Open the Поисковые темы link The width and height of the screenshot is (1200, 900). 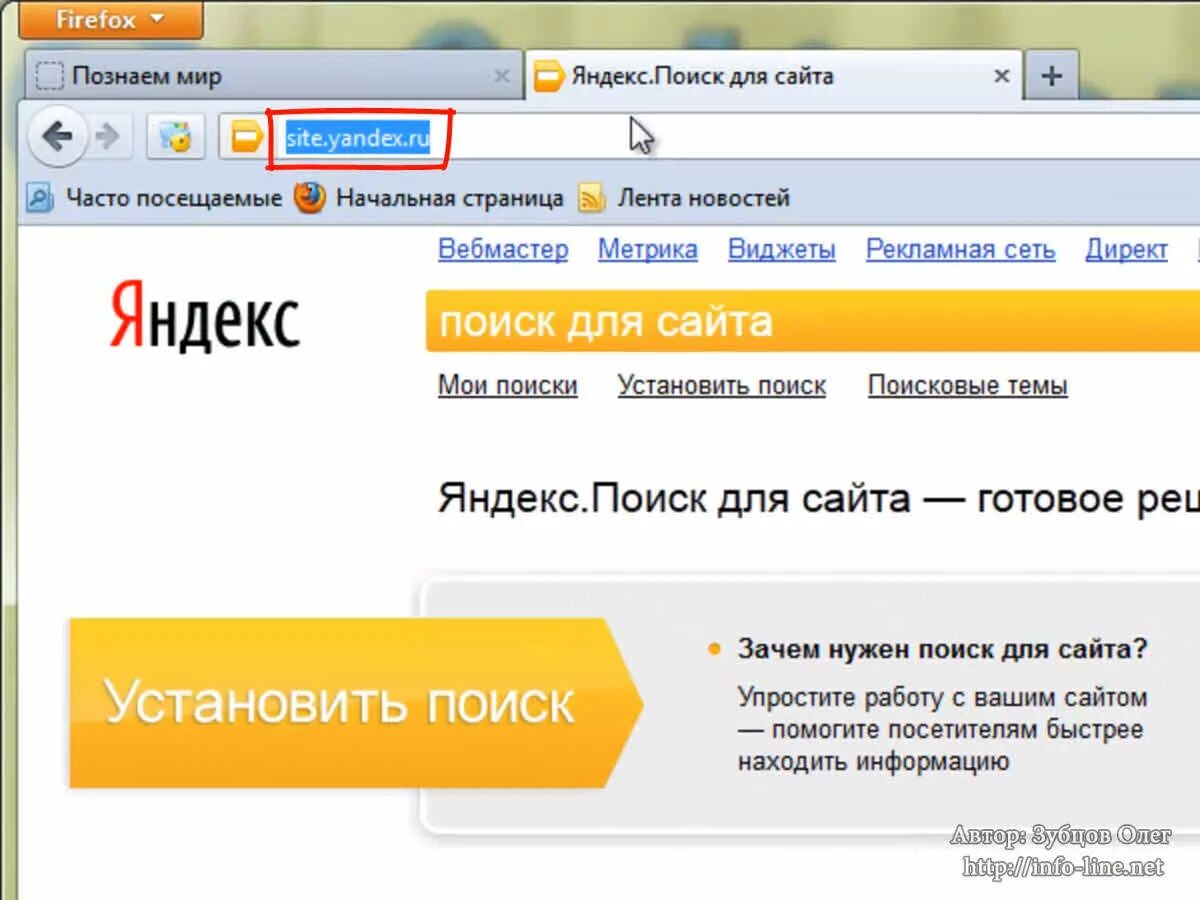tap(968, 385)
